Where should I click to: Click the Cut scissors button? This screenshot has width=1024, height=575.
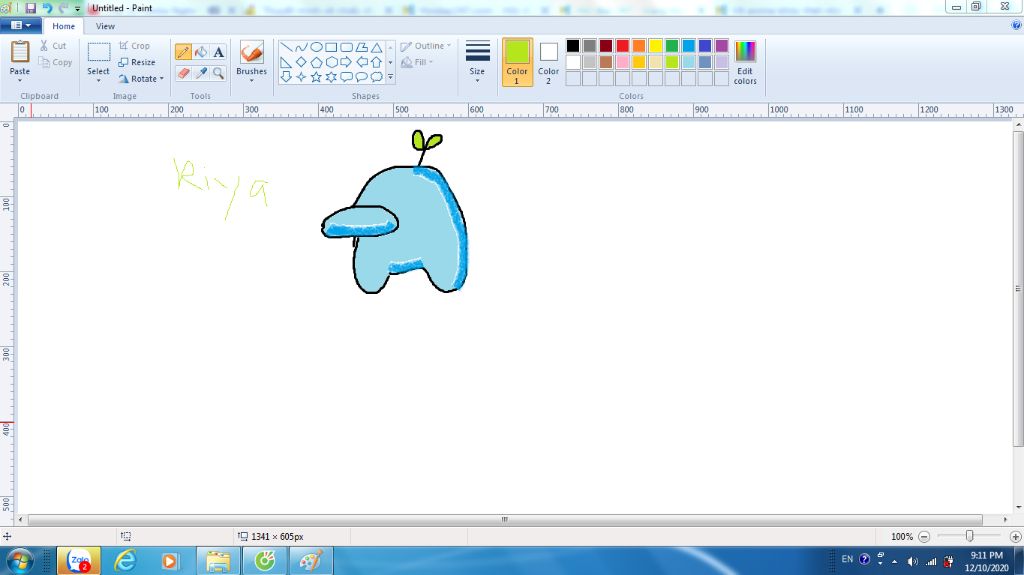click(53, 46)
